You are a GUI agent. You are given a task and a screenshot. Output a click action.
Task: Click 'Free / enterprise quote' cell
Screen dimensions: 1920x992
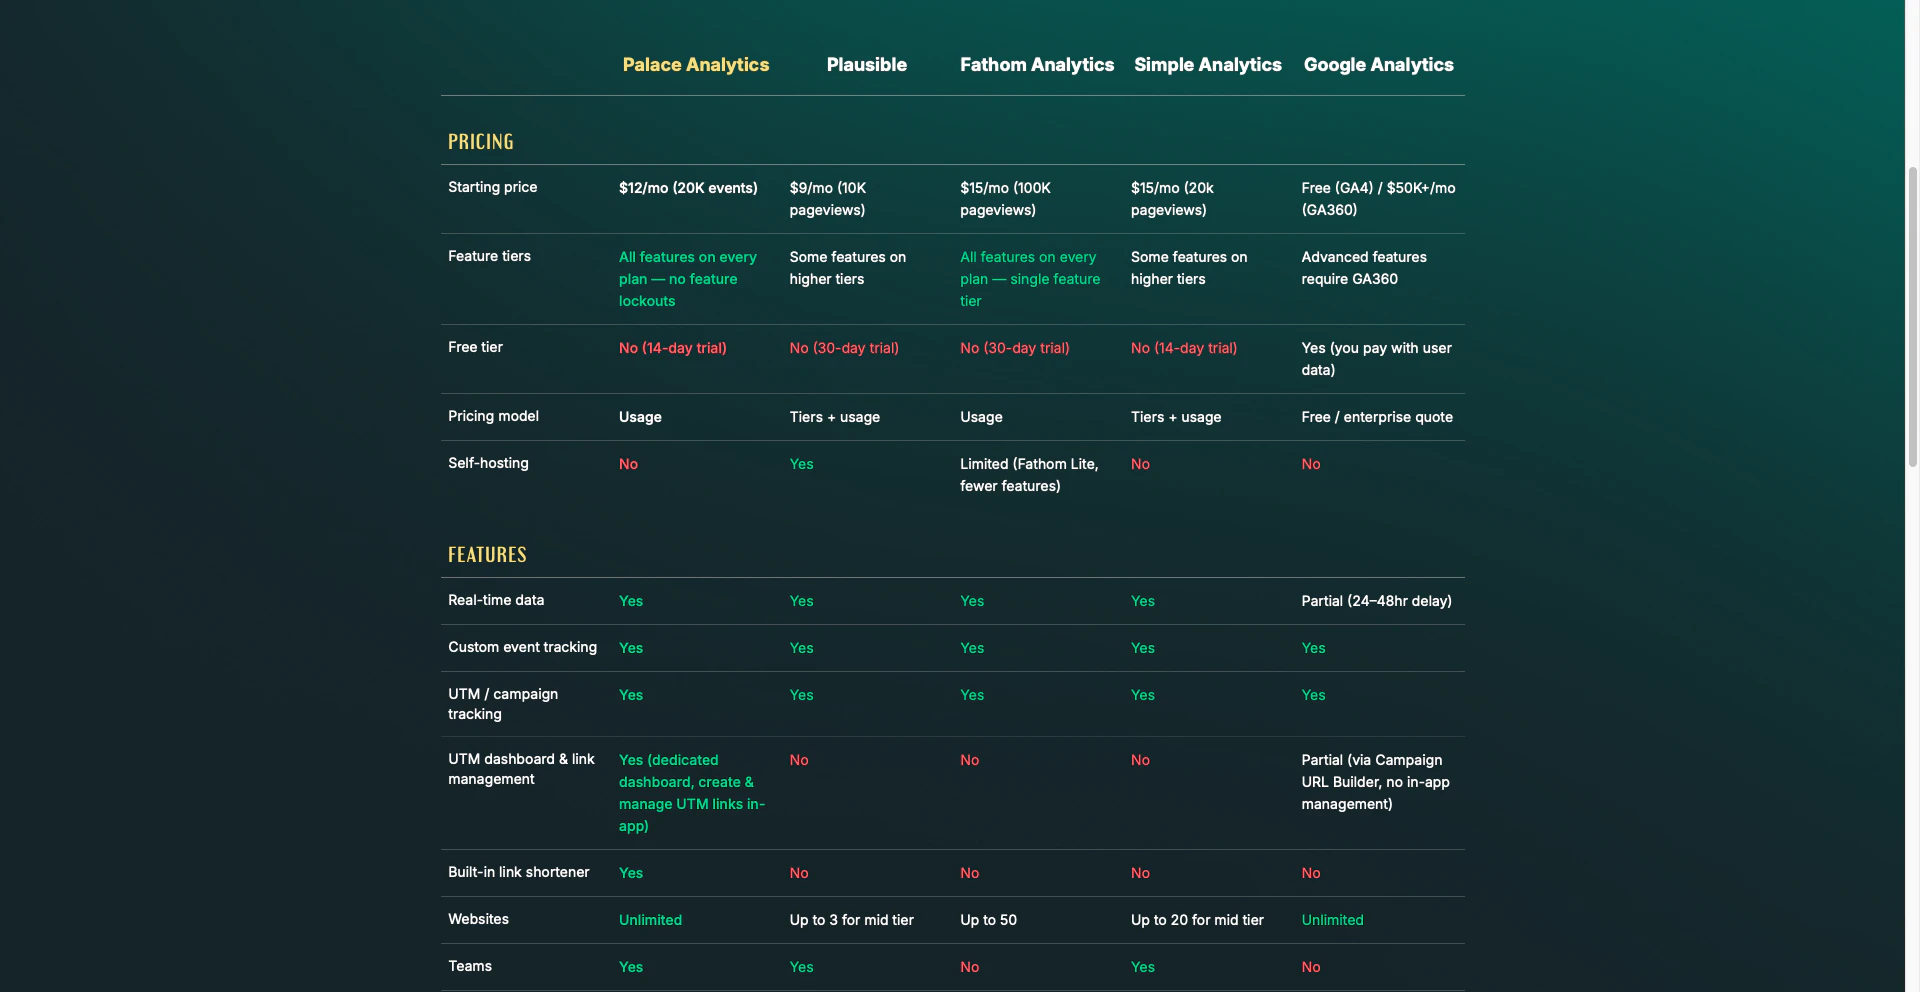pyautogui.click(x=1377, y=417)
